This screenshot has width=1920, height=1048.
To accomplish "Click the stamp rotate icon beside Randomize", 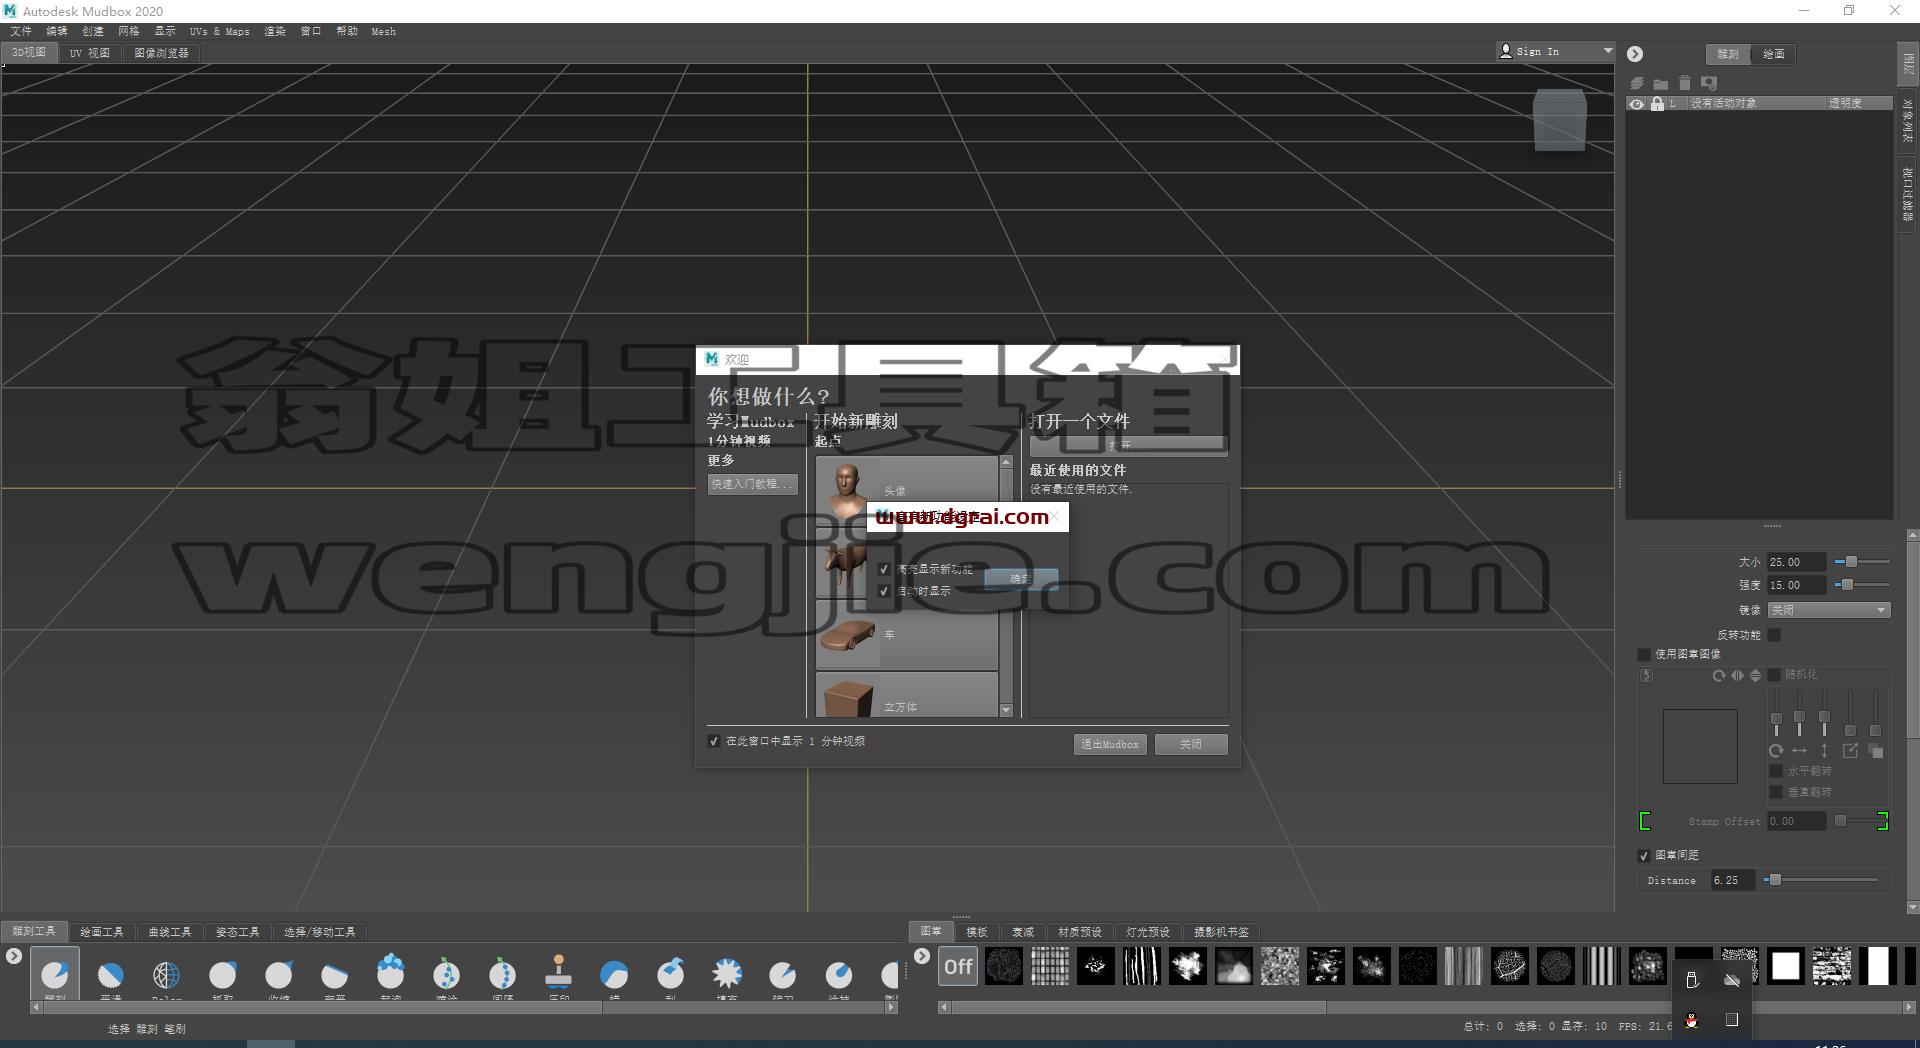I will pyautogui.click(x=1718, y=676).
